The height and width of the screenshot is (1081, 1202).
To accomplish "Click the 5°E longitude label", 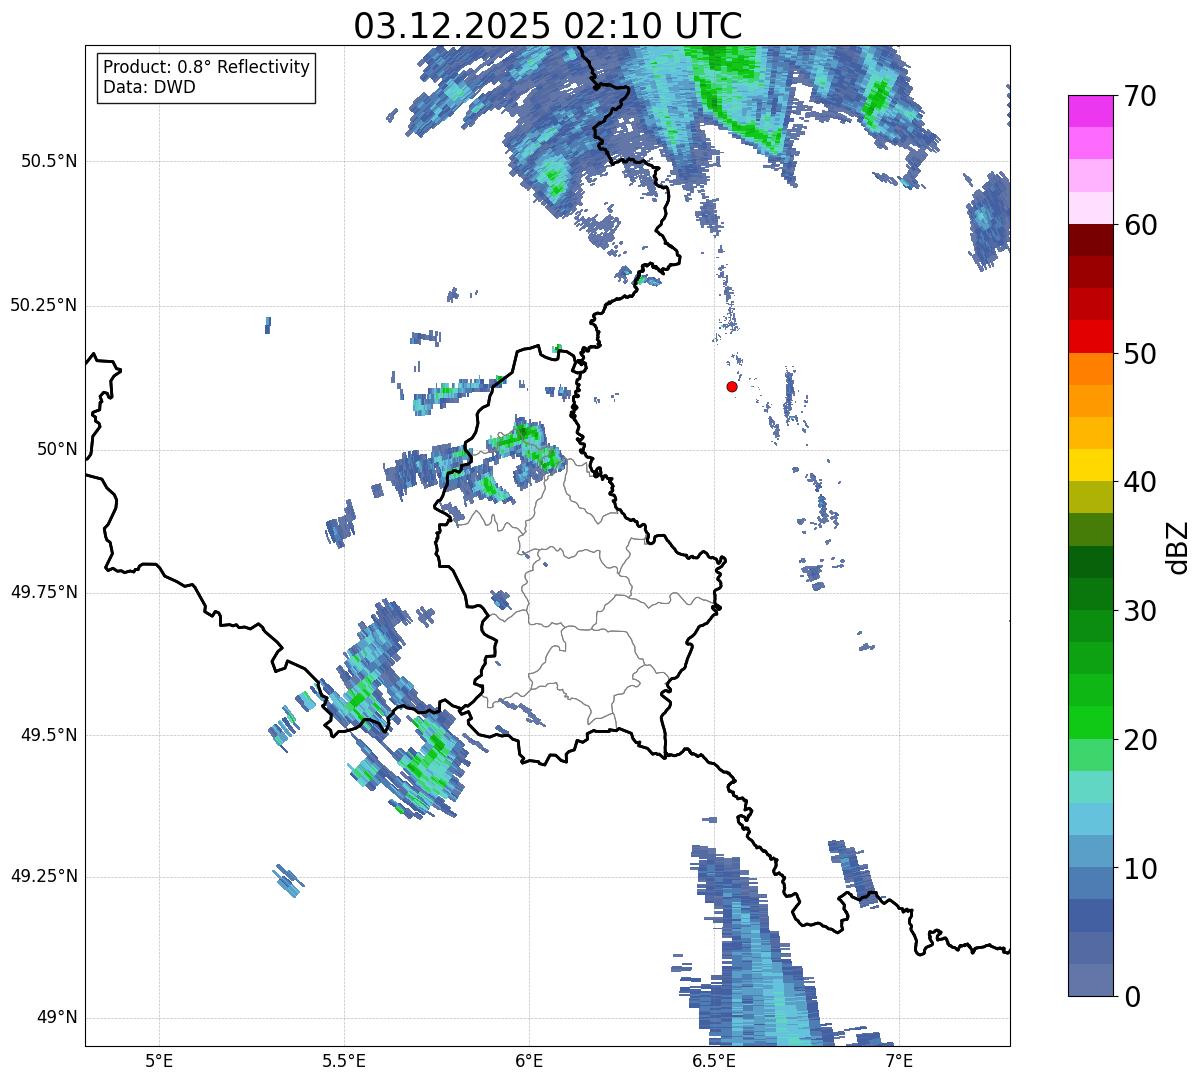I will point(159,1060).
